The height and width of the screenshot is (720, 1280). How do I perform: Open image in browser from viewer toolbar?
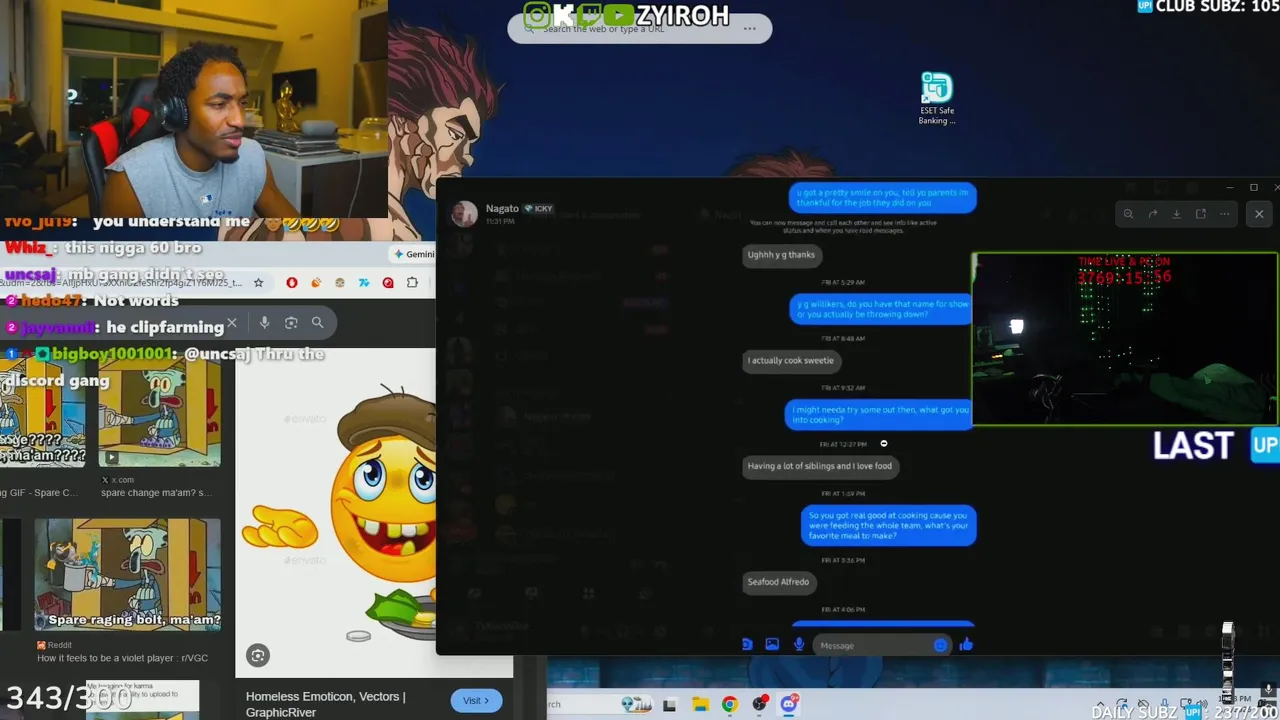(1200, 214)
